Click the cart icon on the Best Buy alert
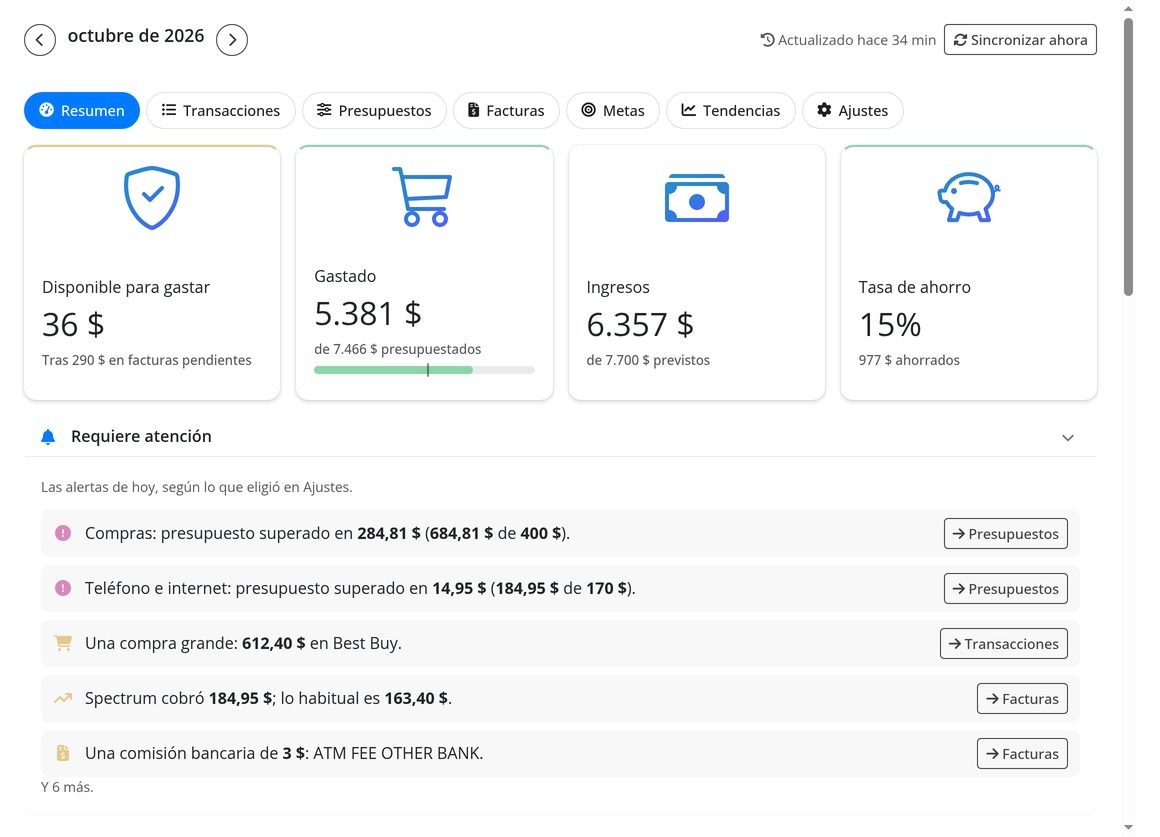The width and height of the screenshot is (1160, 837). point(63,643)
